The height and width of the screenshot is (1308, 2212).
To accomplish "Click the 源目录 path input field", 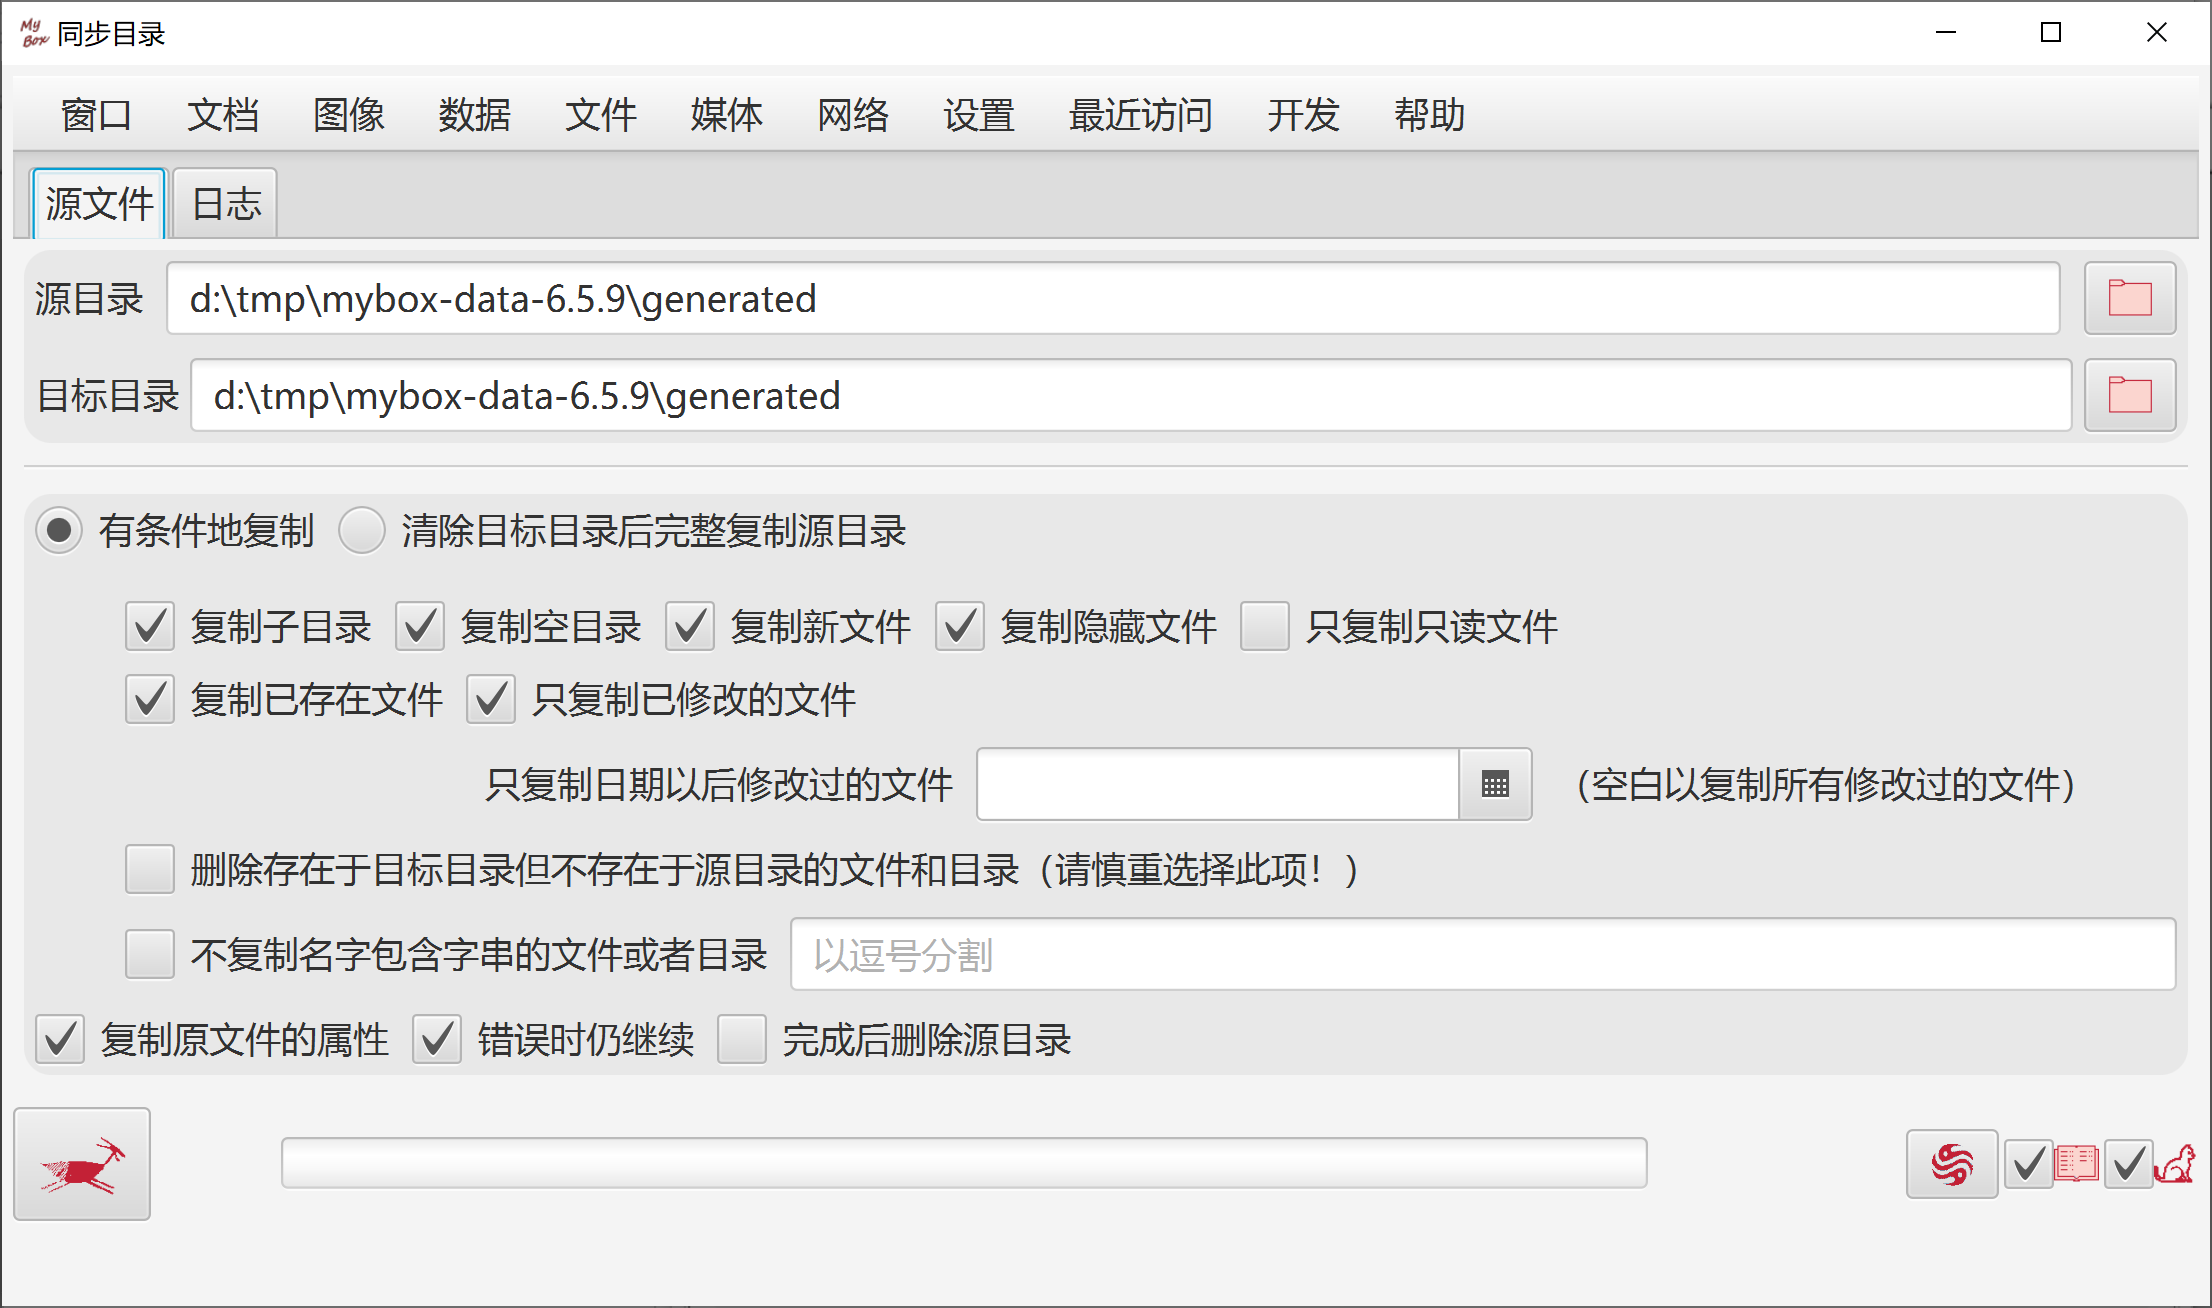I will coord(1113,298).
